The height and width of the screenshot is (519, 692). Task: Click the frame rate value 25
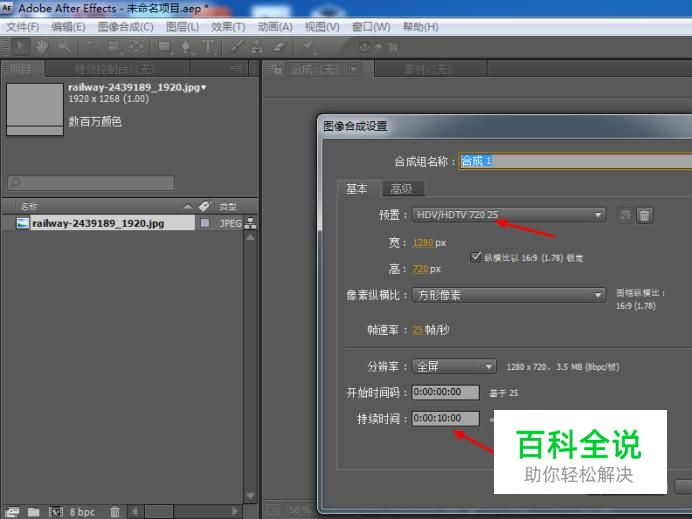click(417, 330)
